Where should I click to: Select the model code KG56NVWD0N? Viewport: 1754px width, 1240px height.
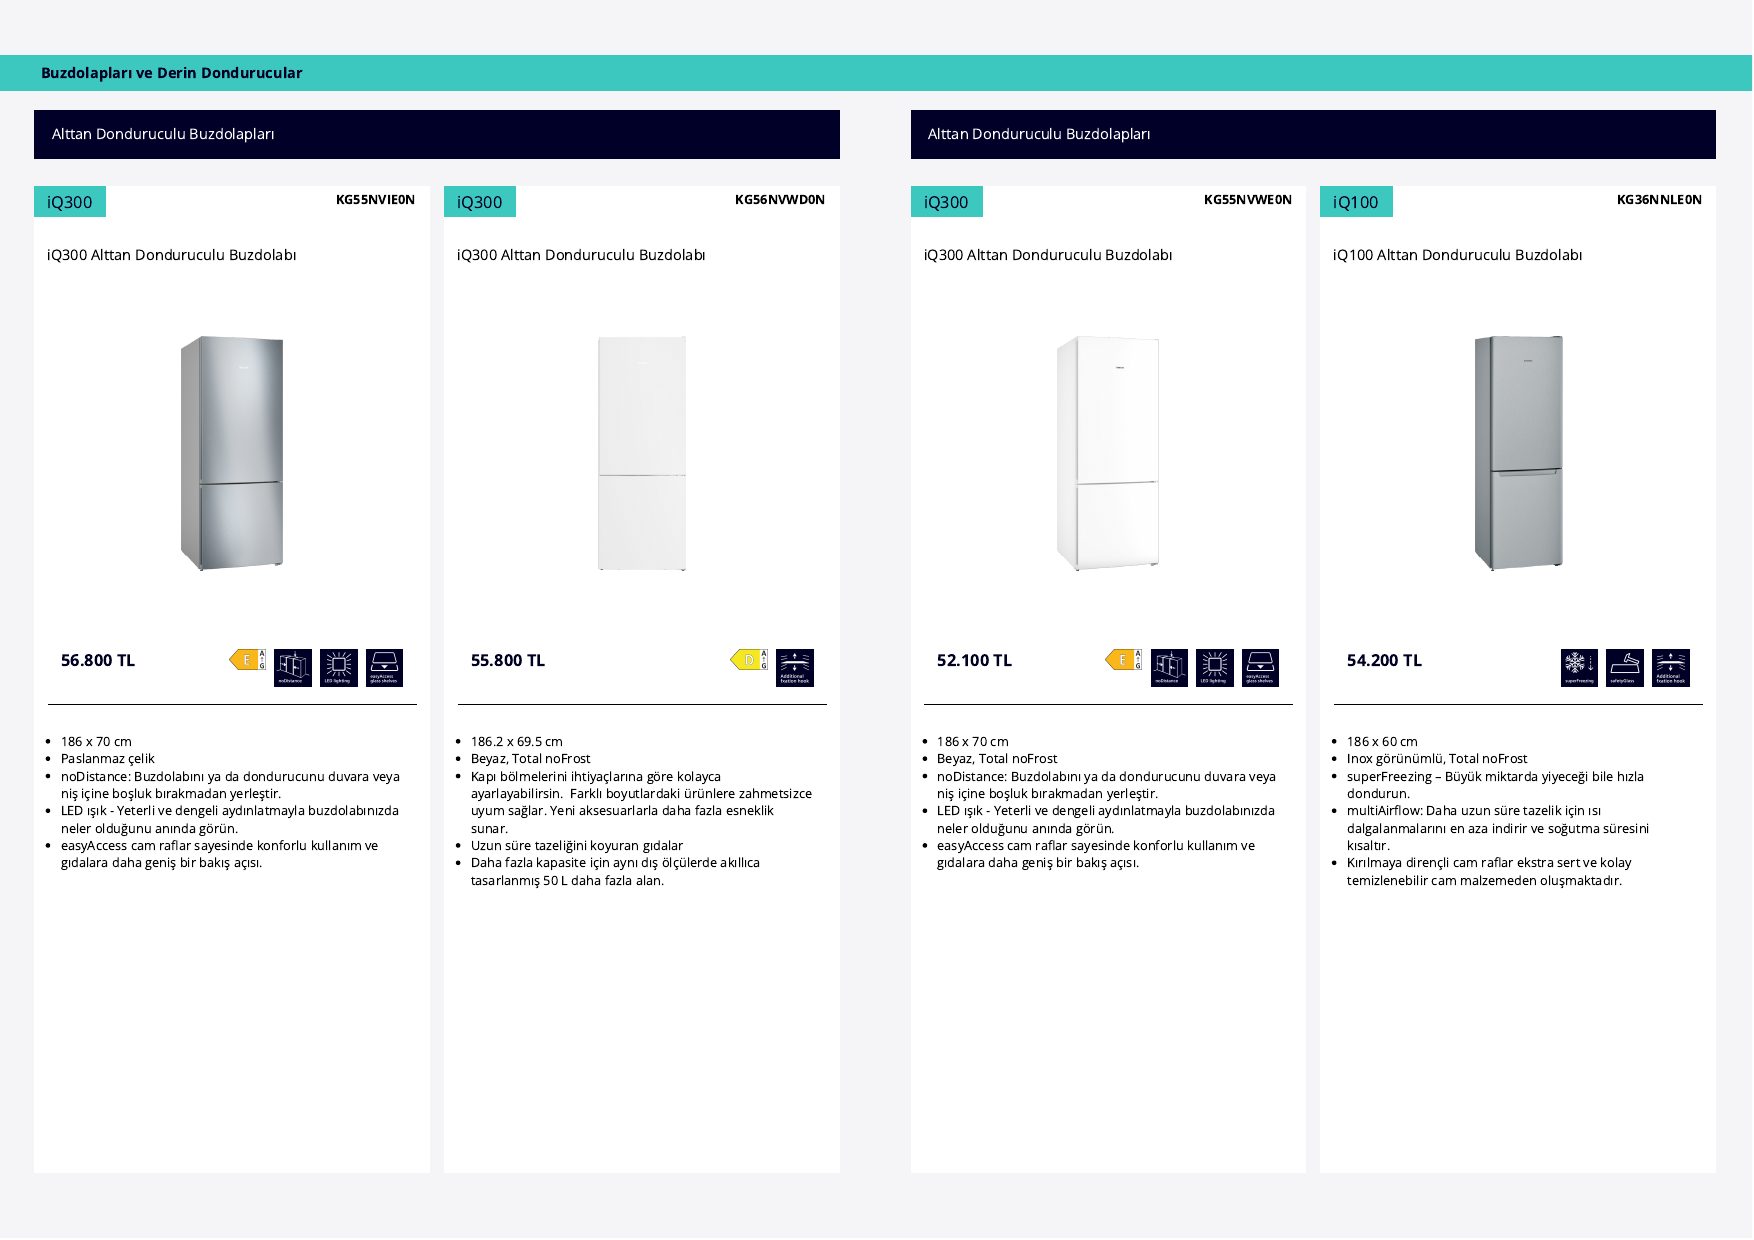780,200
